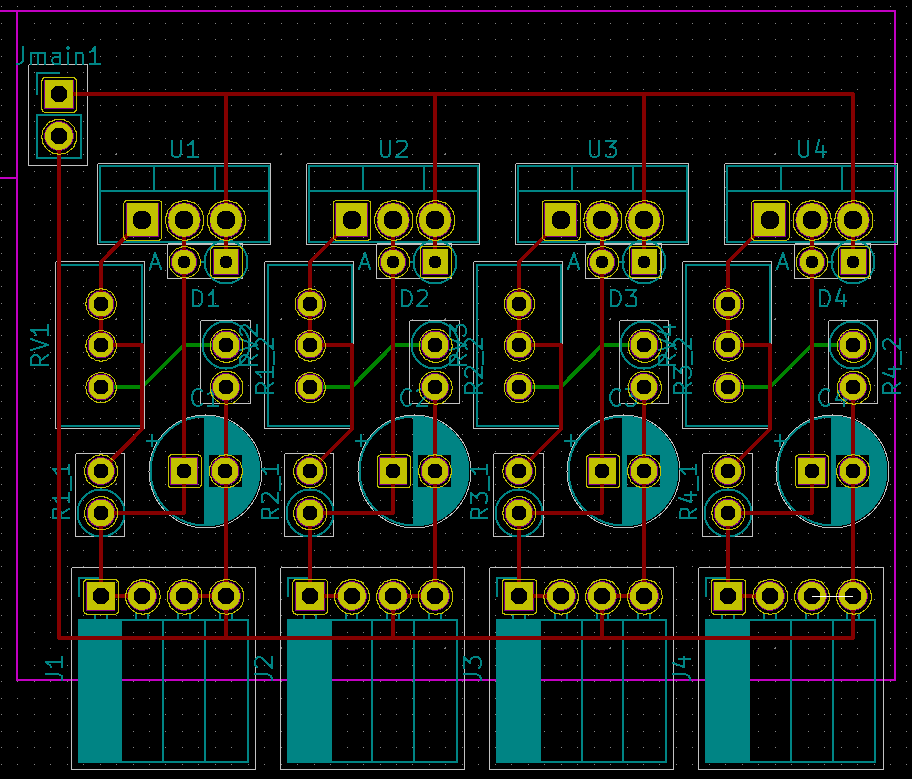Select the upper pad of resistor R1_1
The image size is (912, 779).
[x=101, y=471]
